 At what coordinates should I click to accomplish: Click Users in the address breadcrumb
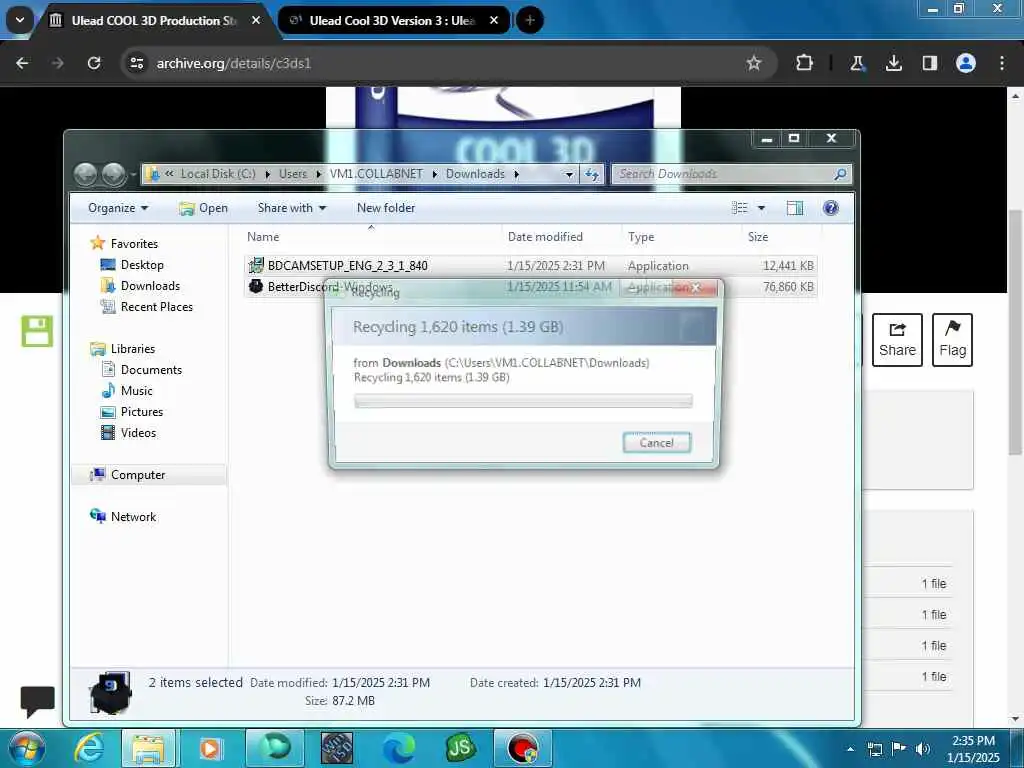pos(293,174)
